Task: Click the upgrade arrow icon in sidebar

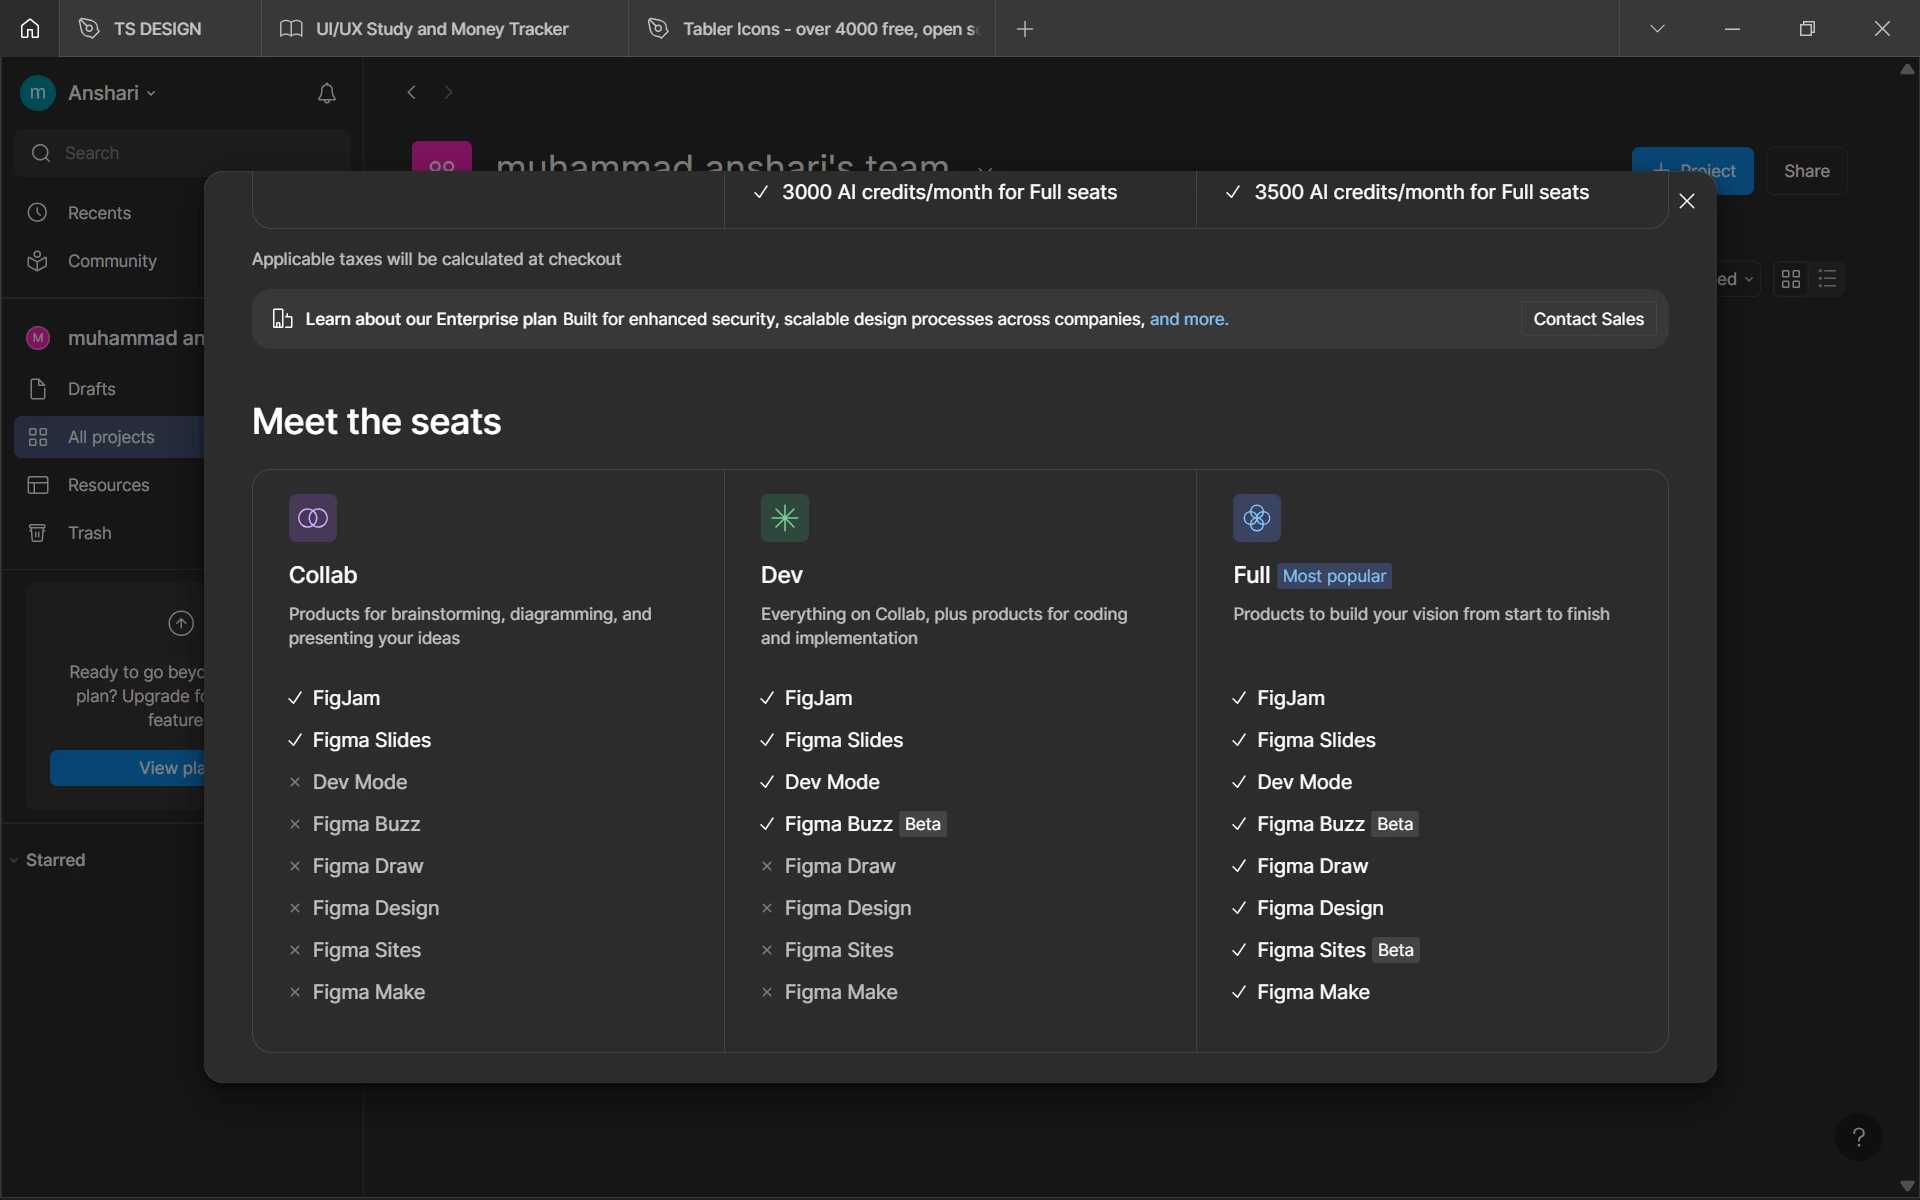Action: 180,623
